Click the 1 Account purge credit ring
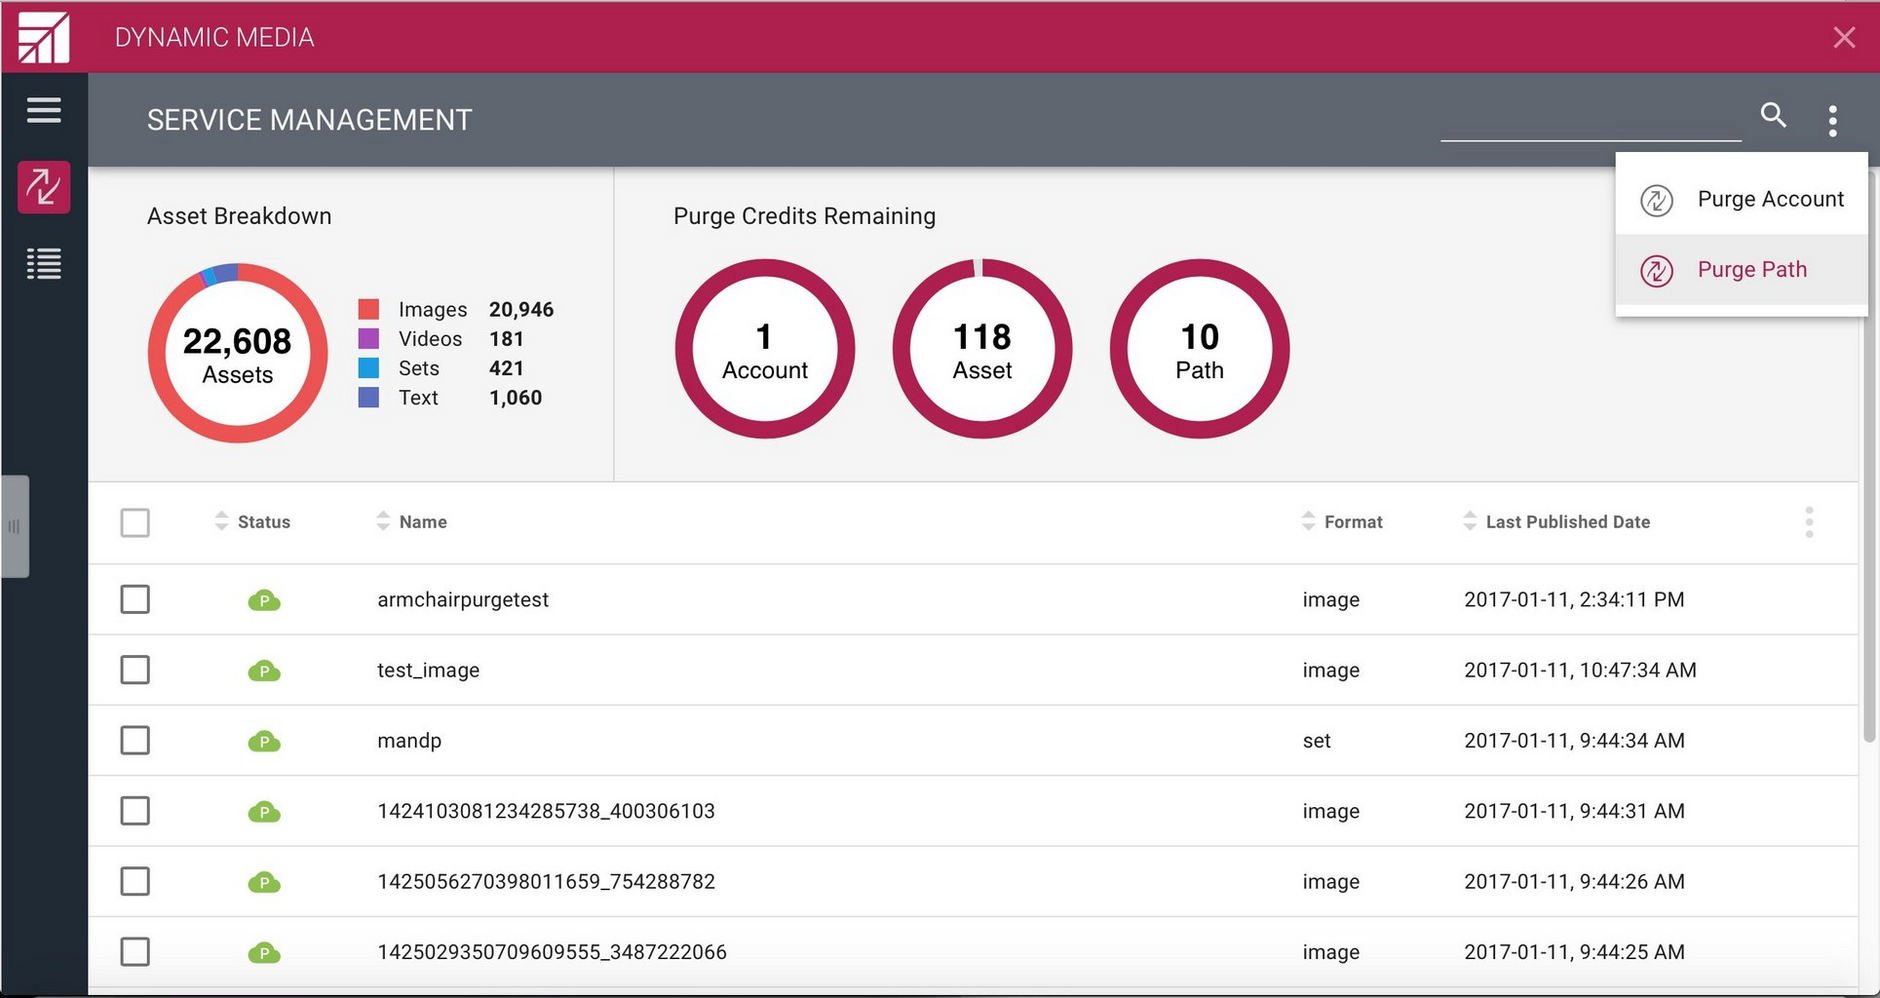 (x=765, y=349)
